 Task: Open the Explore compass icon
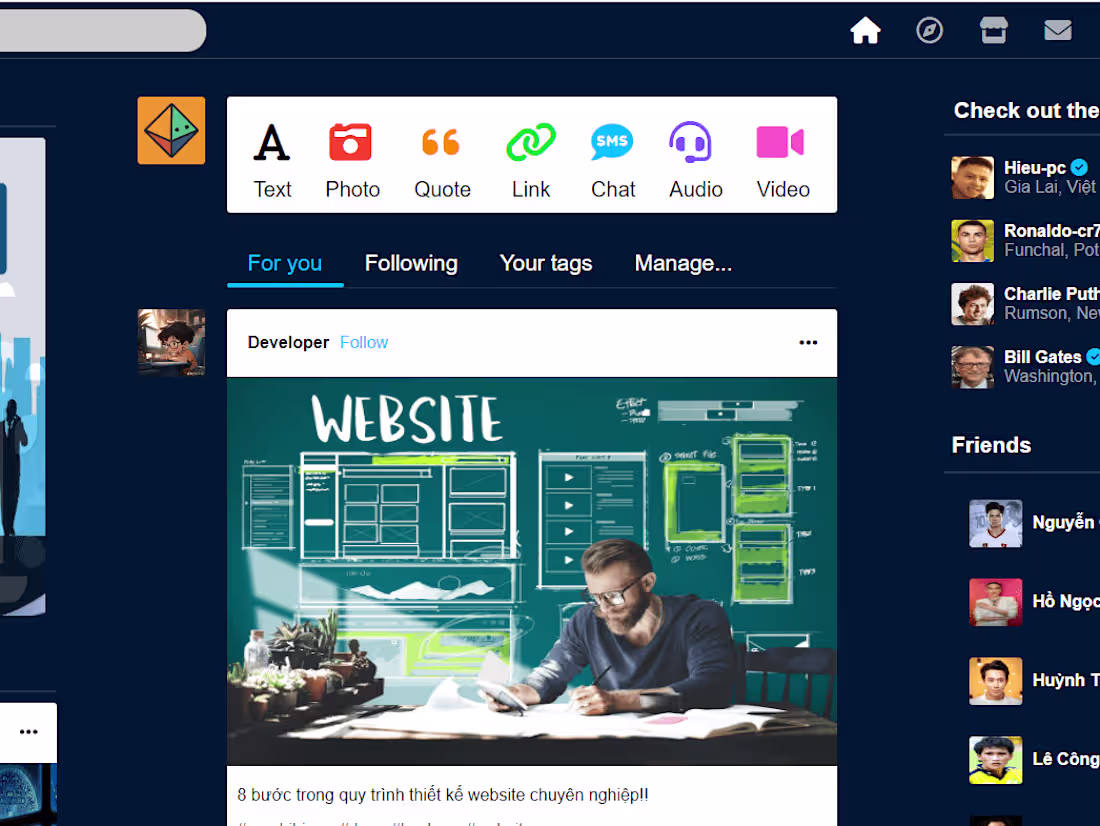(930, 30)
